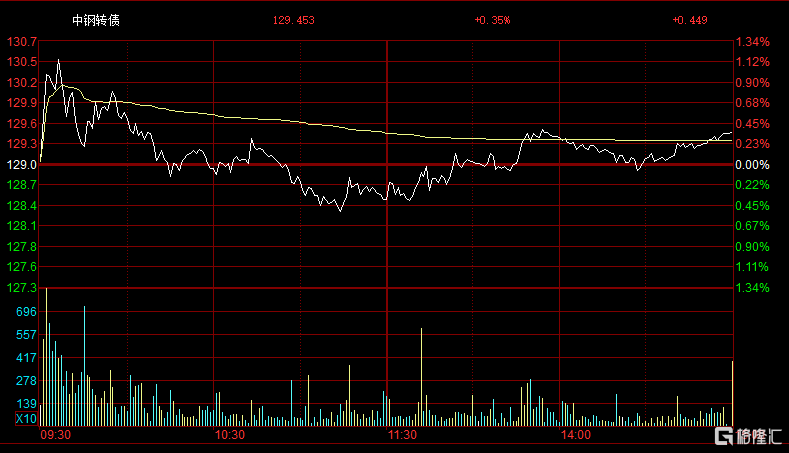Click the 0.68% right axis label
789x453 pixels.
[753, 103]
